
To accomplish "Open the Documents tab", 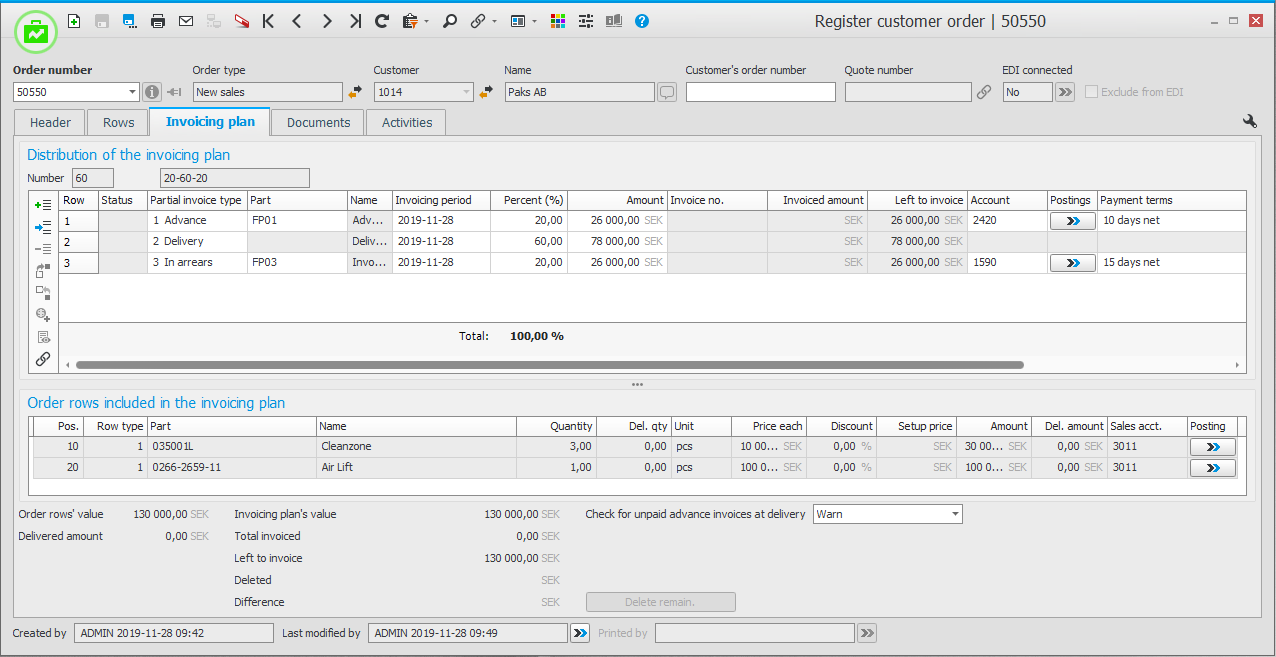I will (318, 122).
